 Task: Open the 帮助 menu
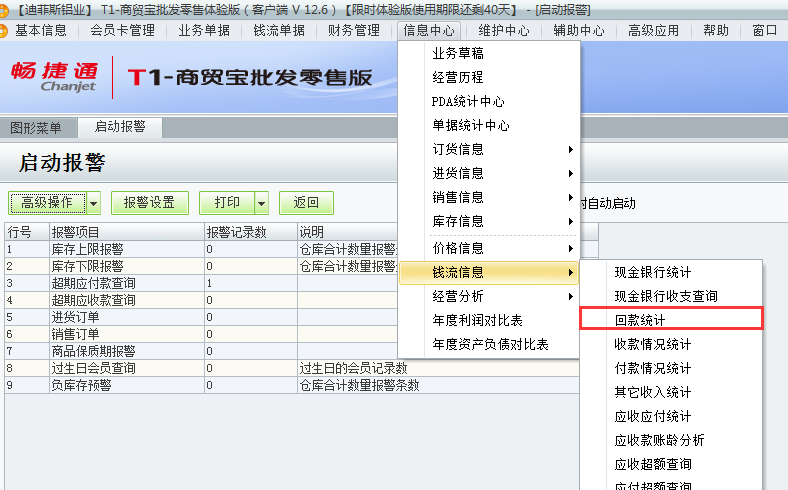click(x=716, y=31)
